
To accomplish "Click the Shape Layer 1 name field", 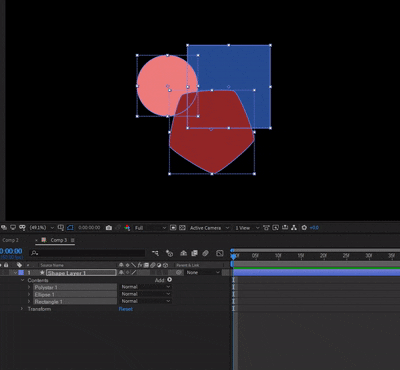I will pos(81,273).
